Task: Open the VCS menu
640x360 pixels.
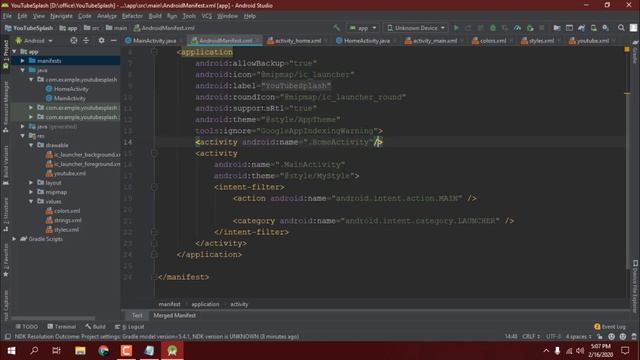Action: click(207, 16)
